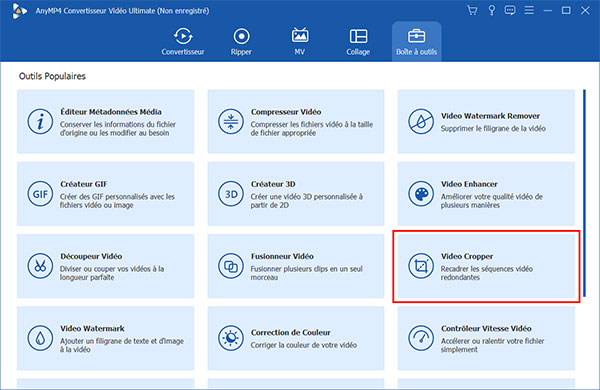Click the Découpeur Vidéo scissors icon
The height and width of the screenshot is (390, 600).
pos(40,266)
